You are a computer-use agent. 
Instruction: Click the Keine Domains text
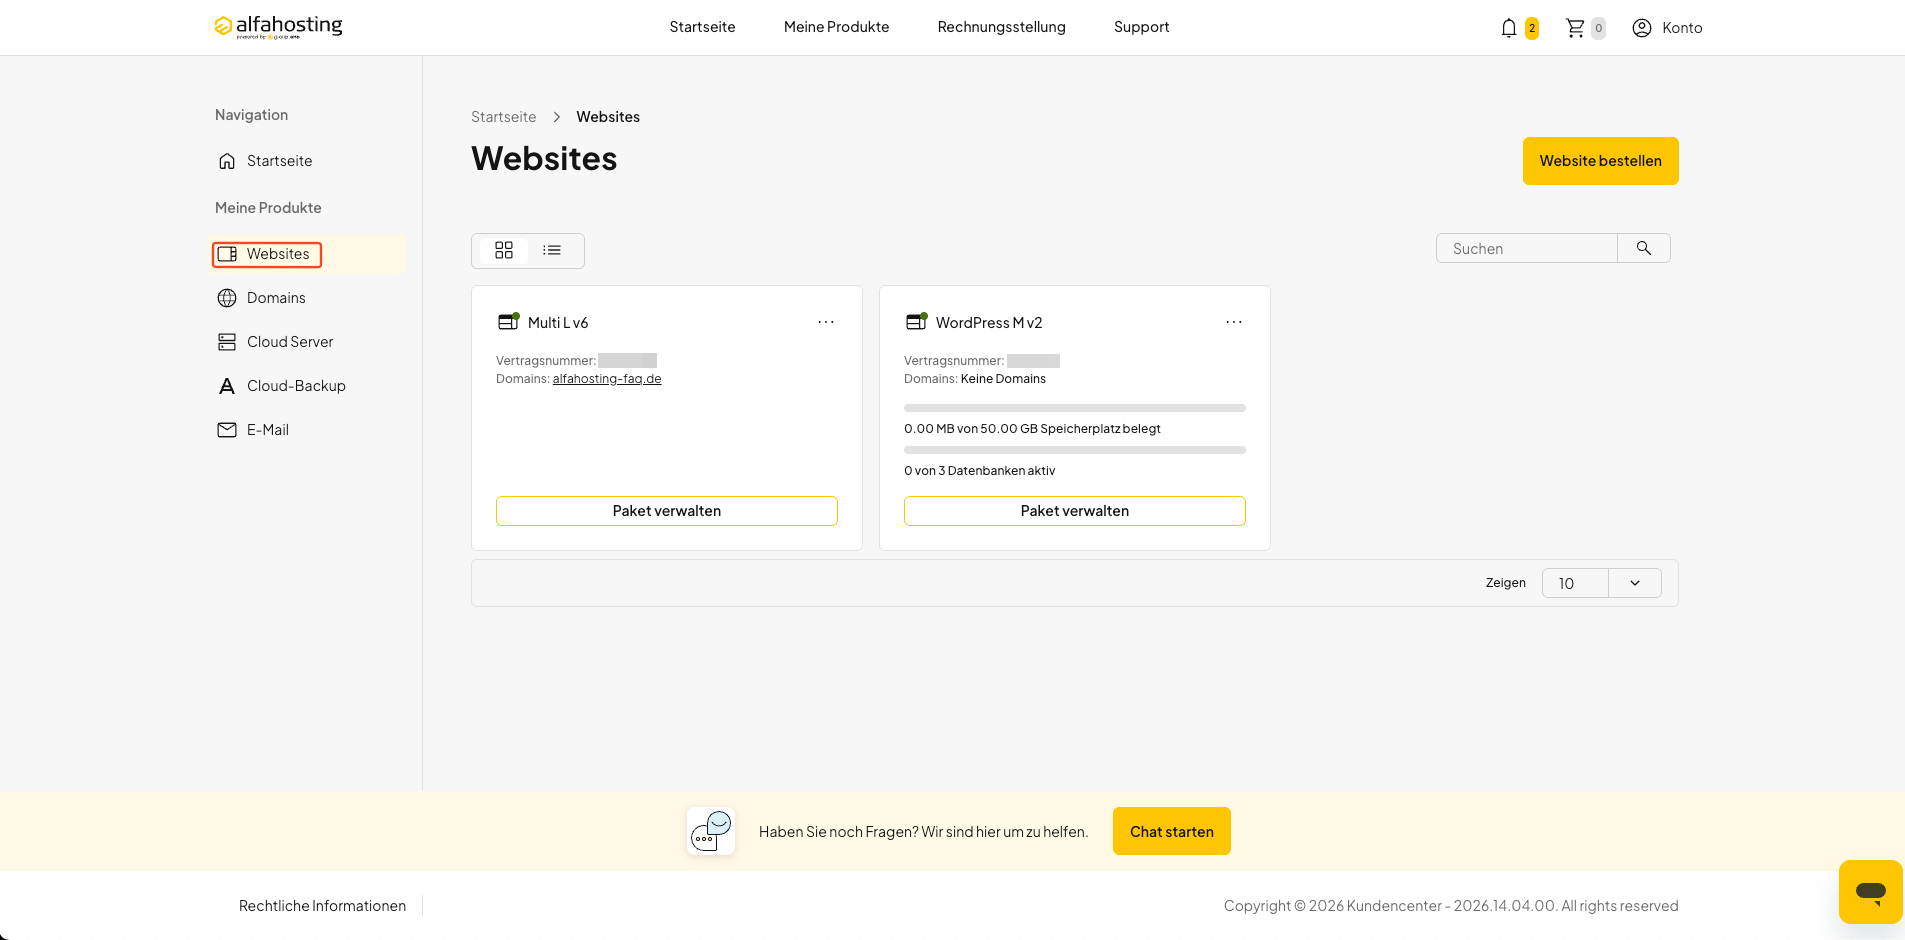(x=1003, y=379)
